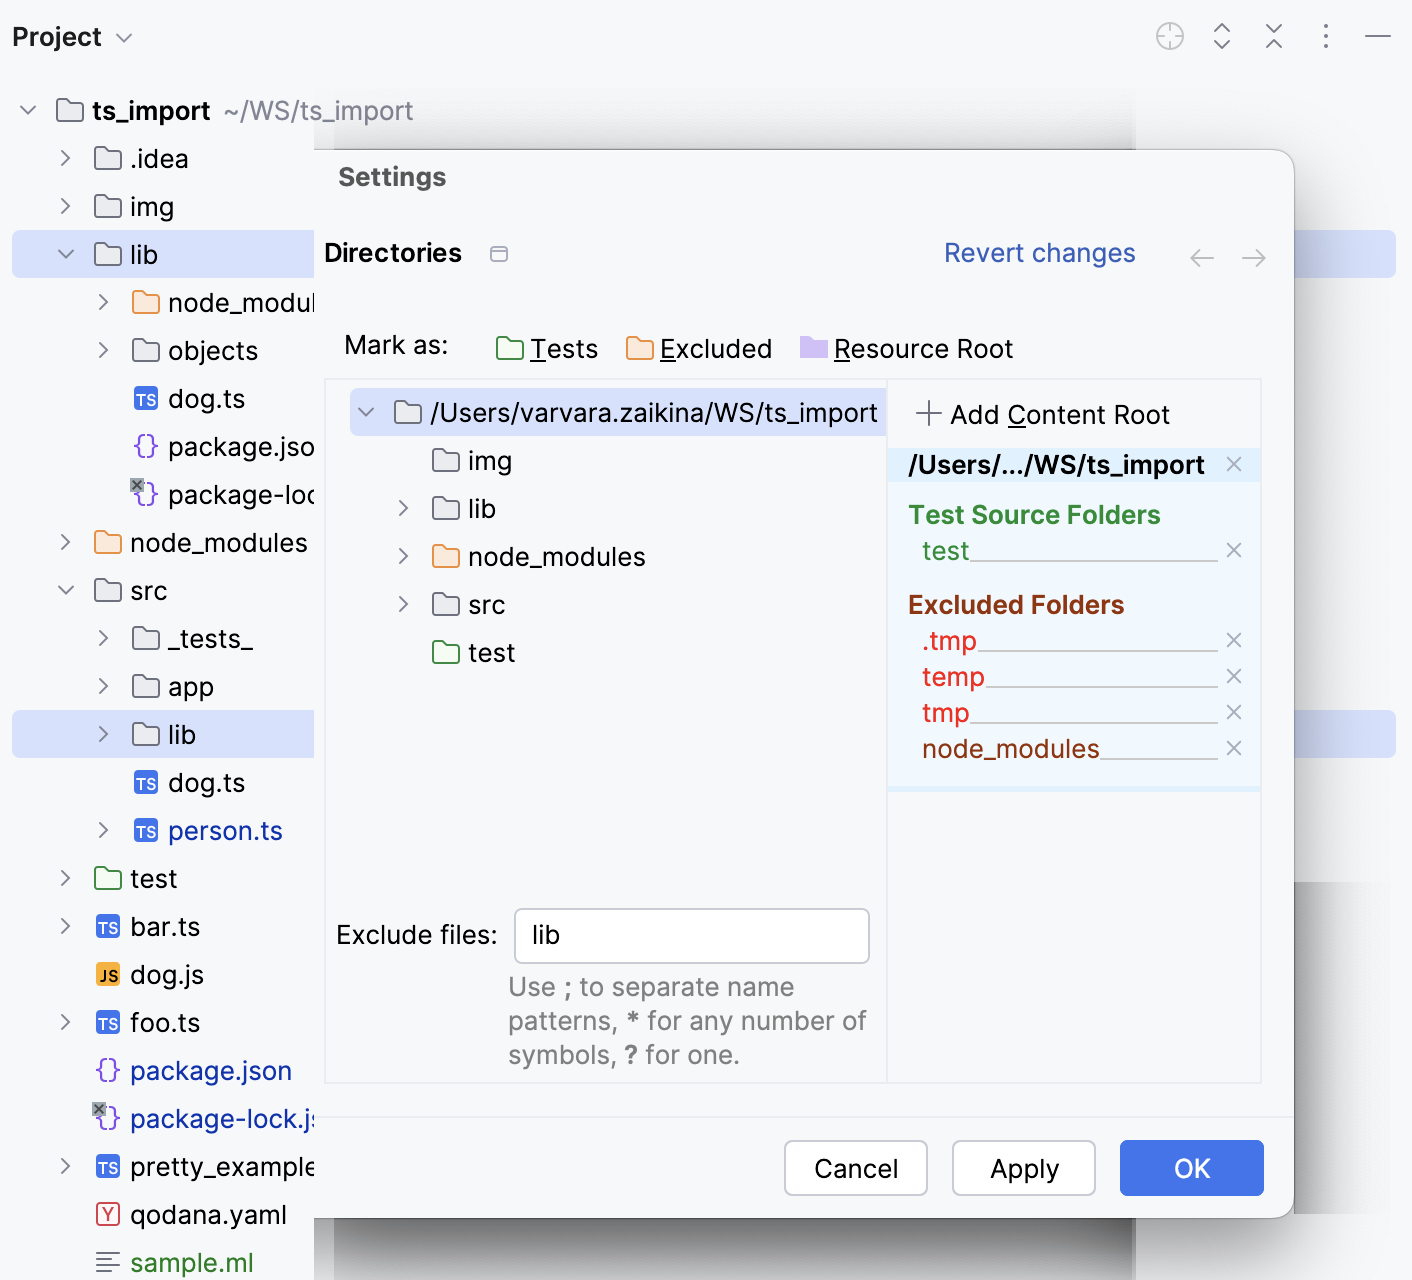Remove test from Test Source Folders
1412x1280 pixels.
1234,550
